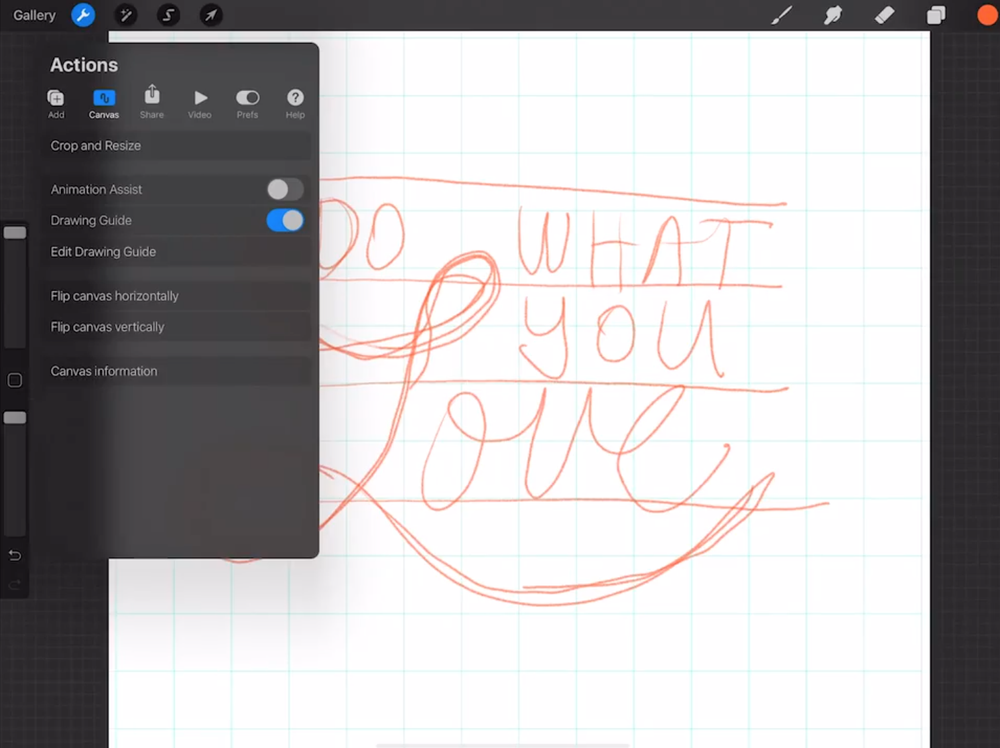
Task: Disable the Drawing Guide
Action: [284, 220]
